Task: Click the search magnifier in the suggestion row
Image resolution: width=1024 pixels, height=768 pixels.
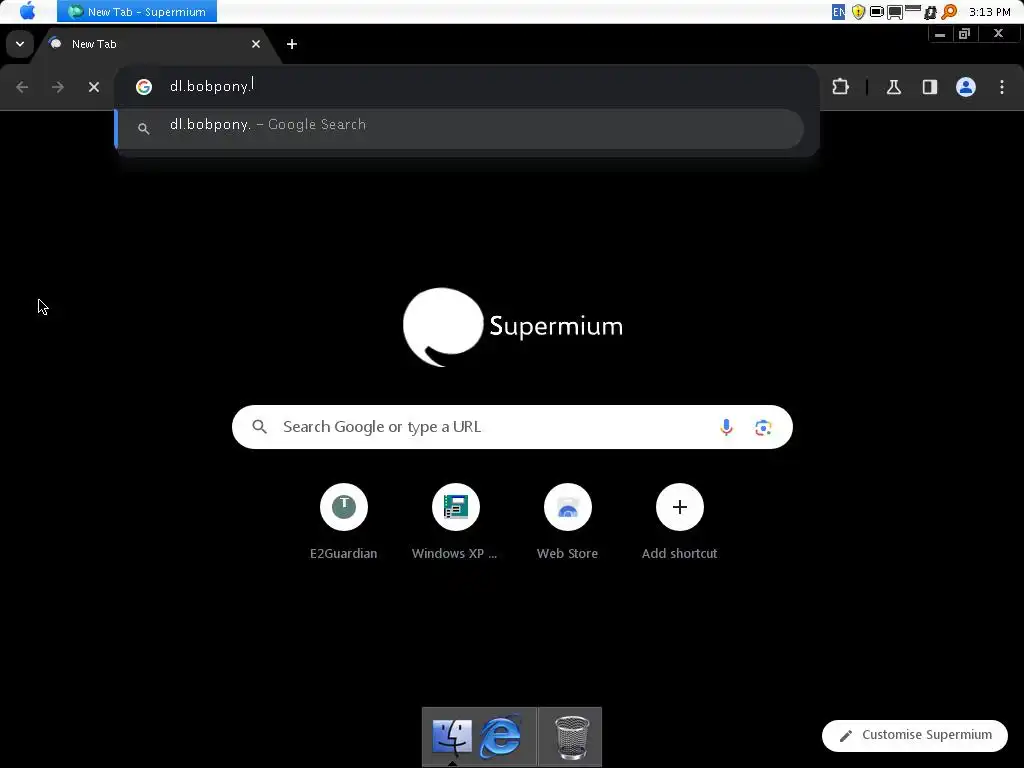Action: [x=144, y=129]
